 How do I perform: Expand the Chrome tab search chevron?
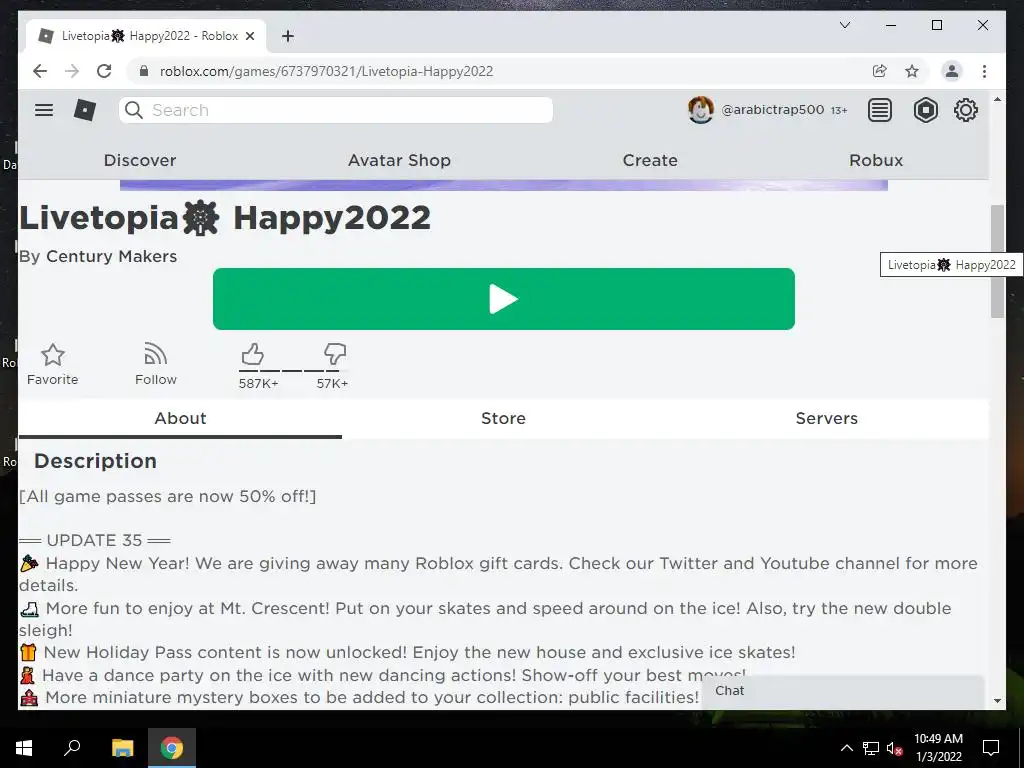pos(844,25)
